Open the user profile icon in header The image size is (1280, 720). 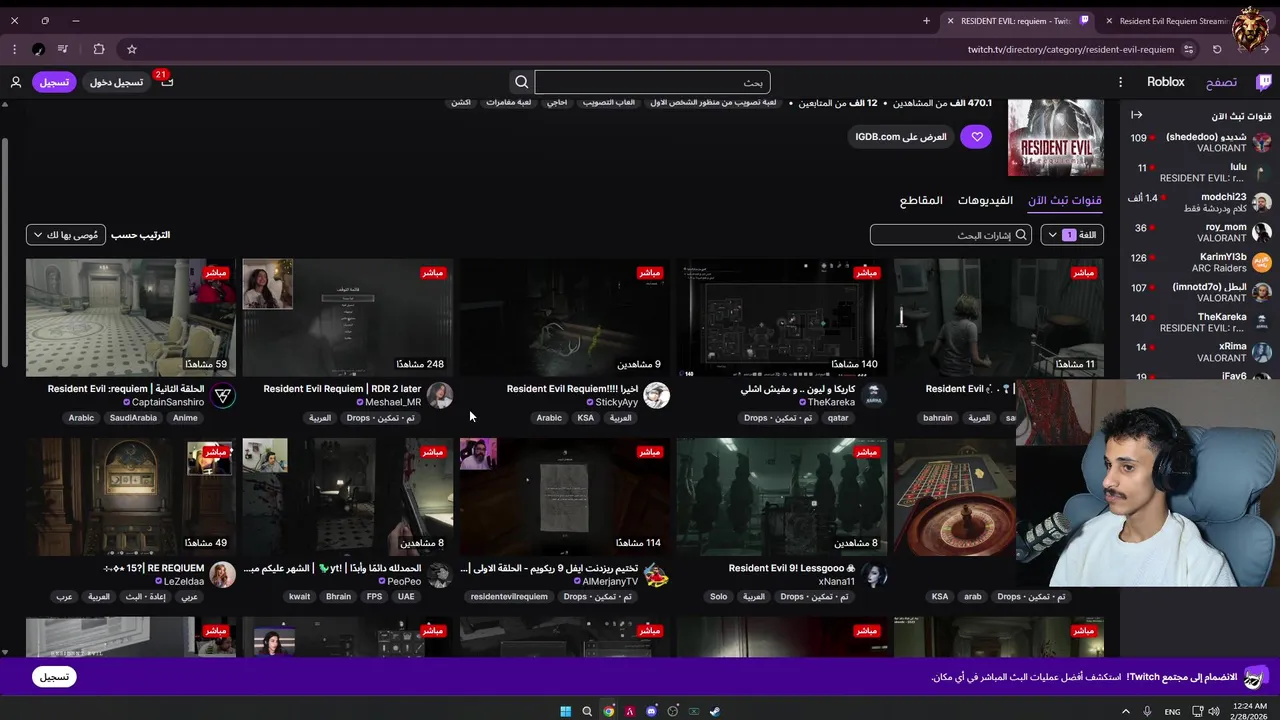pos(16,82)
